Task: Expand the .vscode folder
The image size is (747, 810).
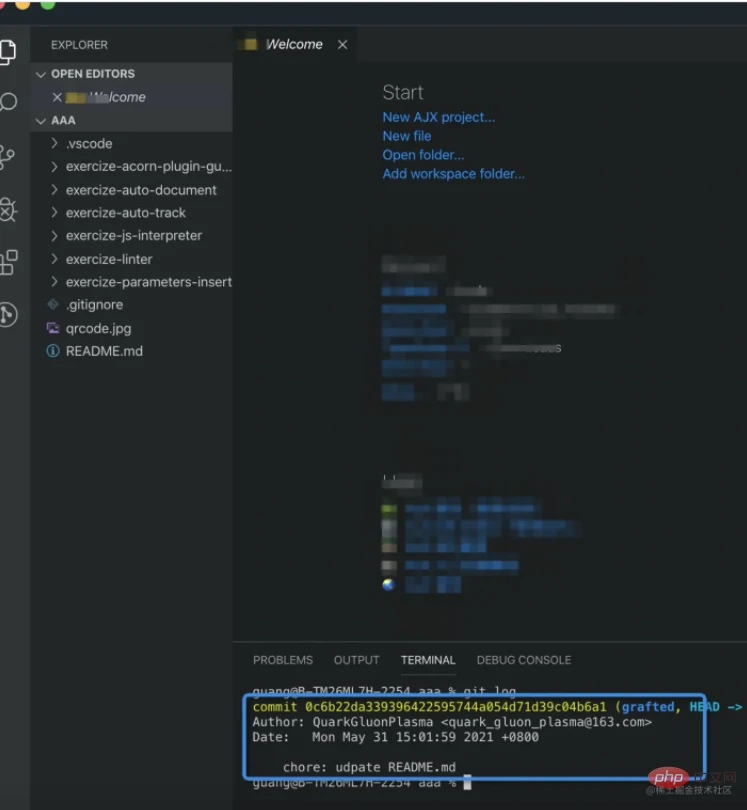Action: [x=54, y=143]
